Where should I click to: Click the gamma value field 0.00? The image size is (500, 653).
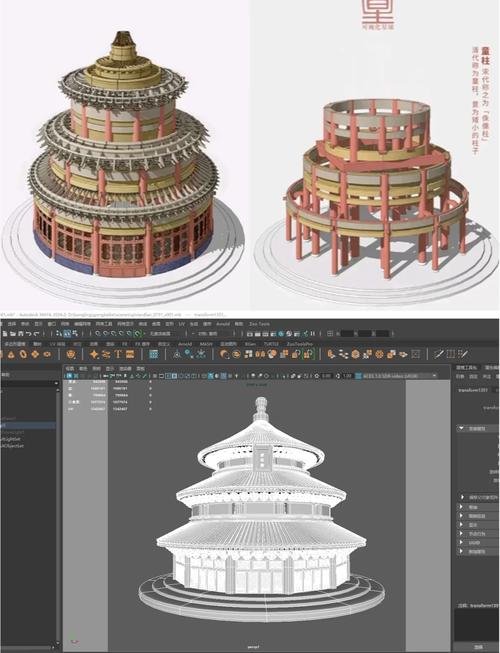(x=326, y=376)
